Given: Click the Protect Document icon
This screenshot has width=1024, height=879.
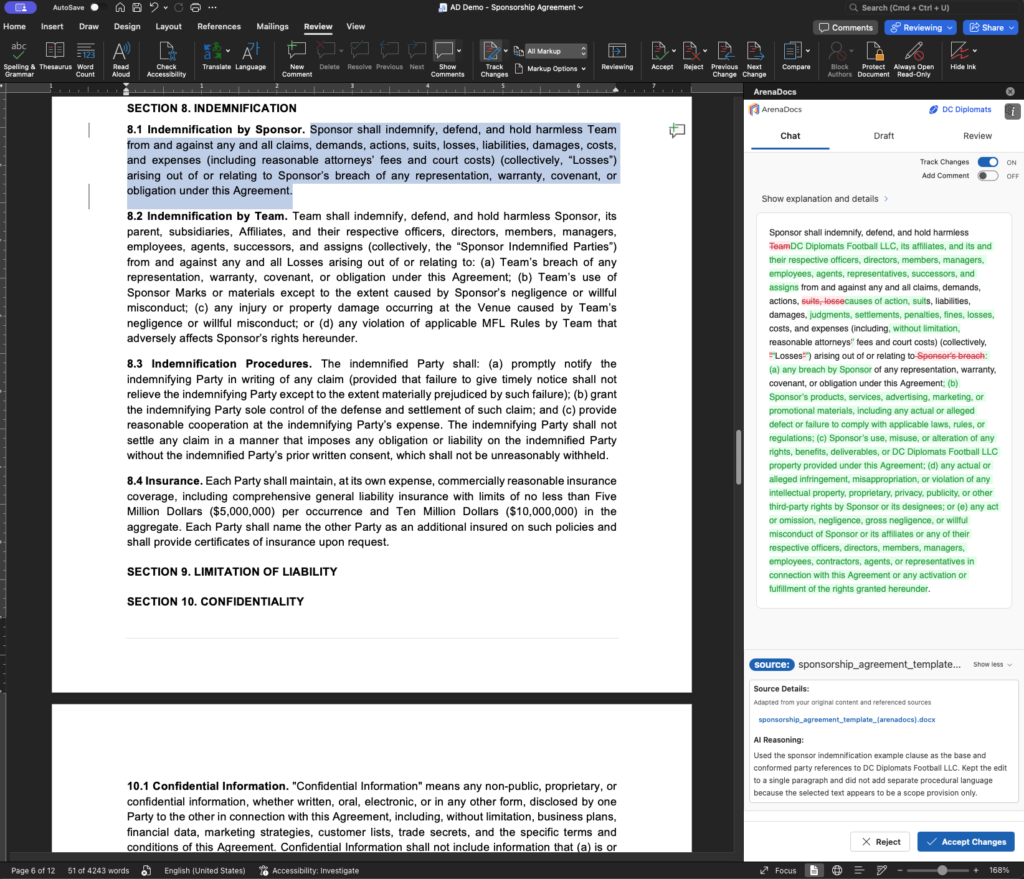Looking at the screenshot, I should coord(873,59).
